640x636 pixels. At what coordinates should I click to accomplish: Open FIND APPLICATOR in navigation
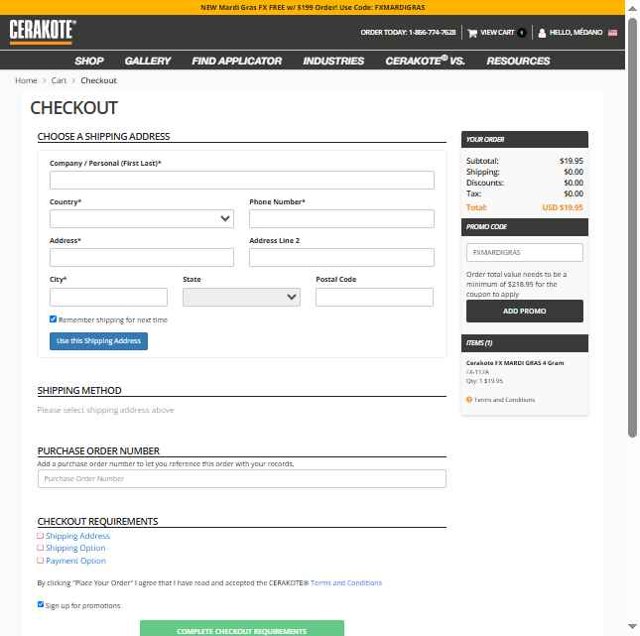point(237,61)
